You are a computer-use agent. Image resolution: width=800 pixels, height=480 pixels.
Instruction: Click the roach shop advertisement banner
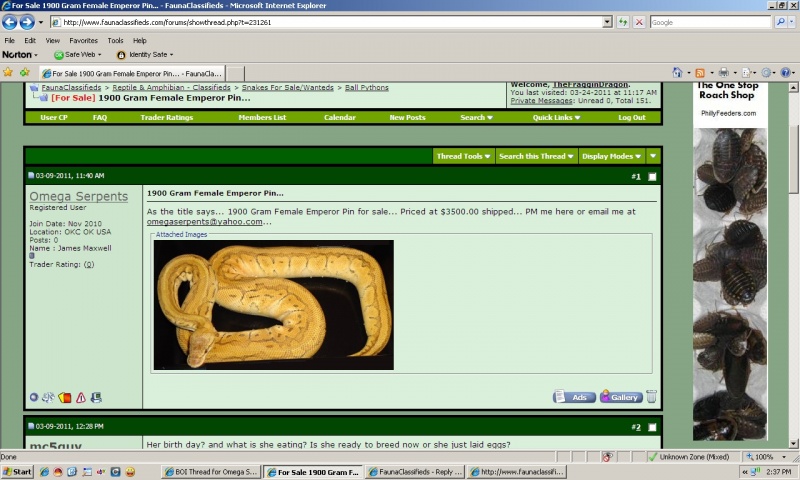click(x=730, y=261)
